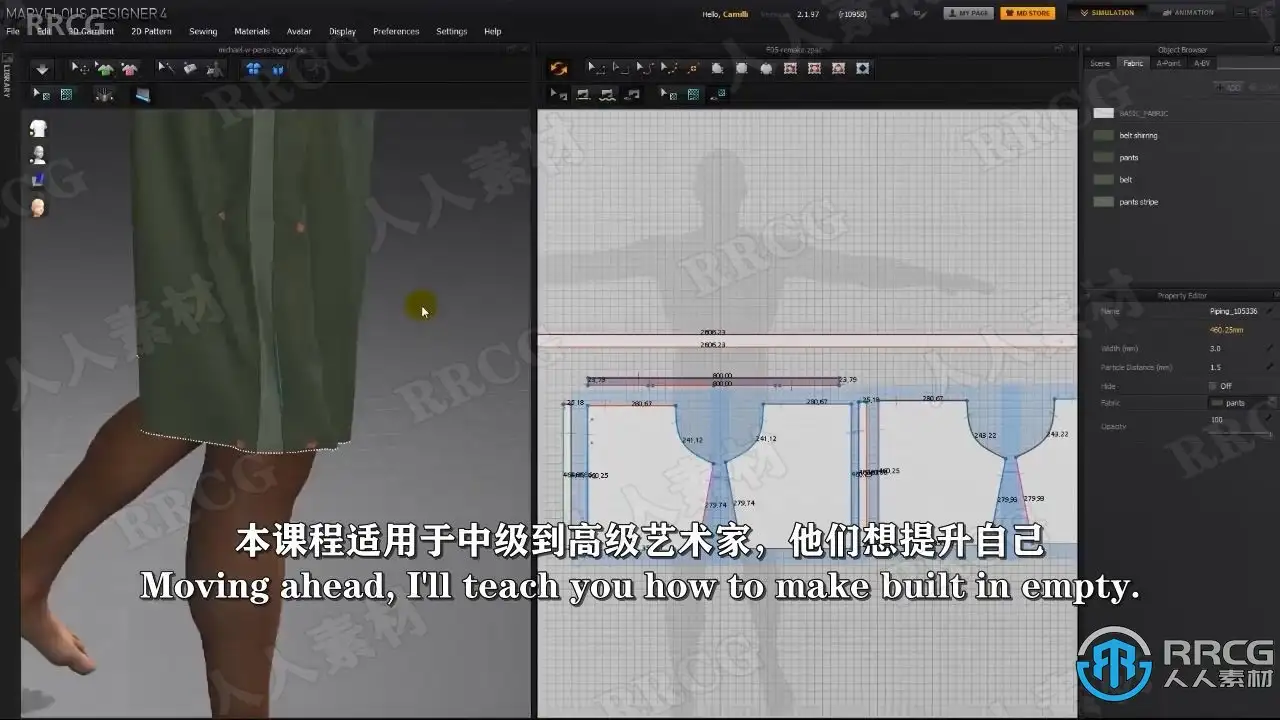Click the down-arrow simulate icon in 3D toolbar
Image resolution: width=1280 pixels, height=720 pixels.
tap(42, 69)
